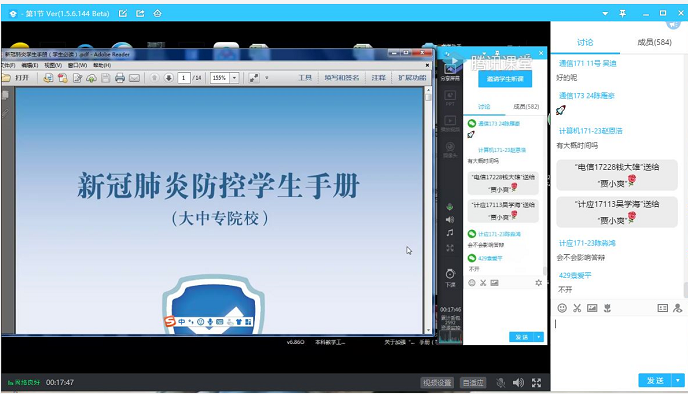Toggle the 自适应 adaptive display button
This screenshot has width=688, height=394.
473,383
